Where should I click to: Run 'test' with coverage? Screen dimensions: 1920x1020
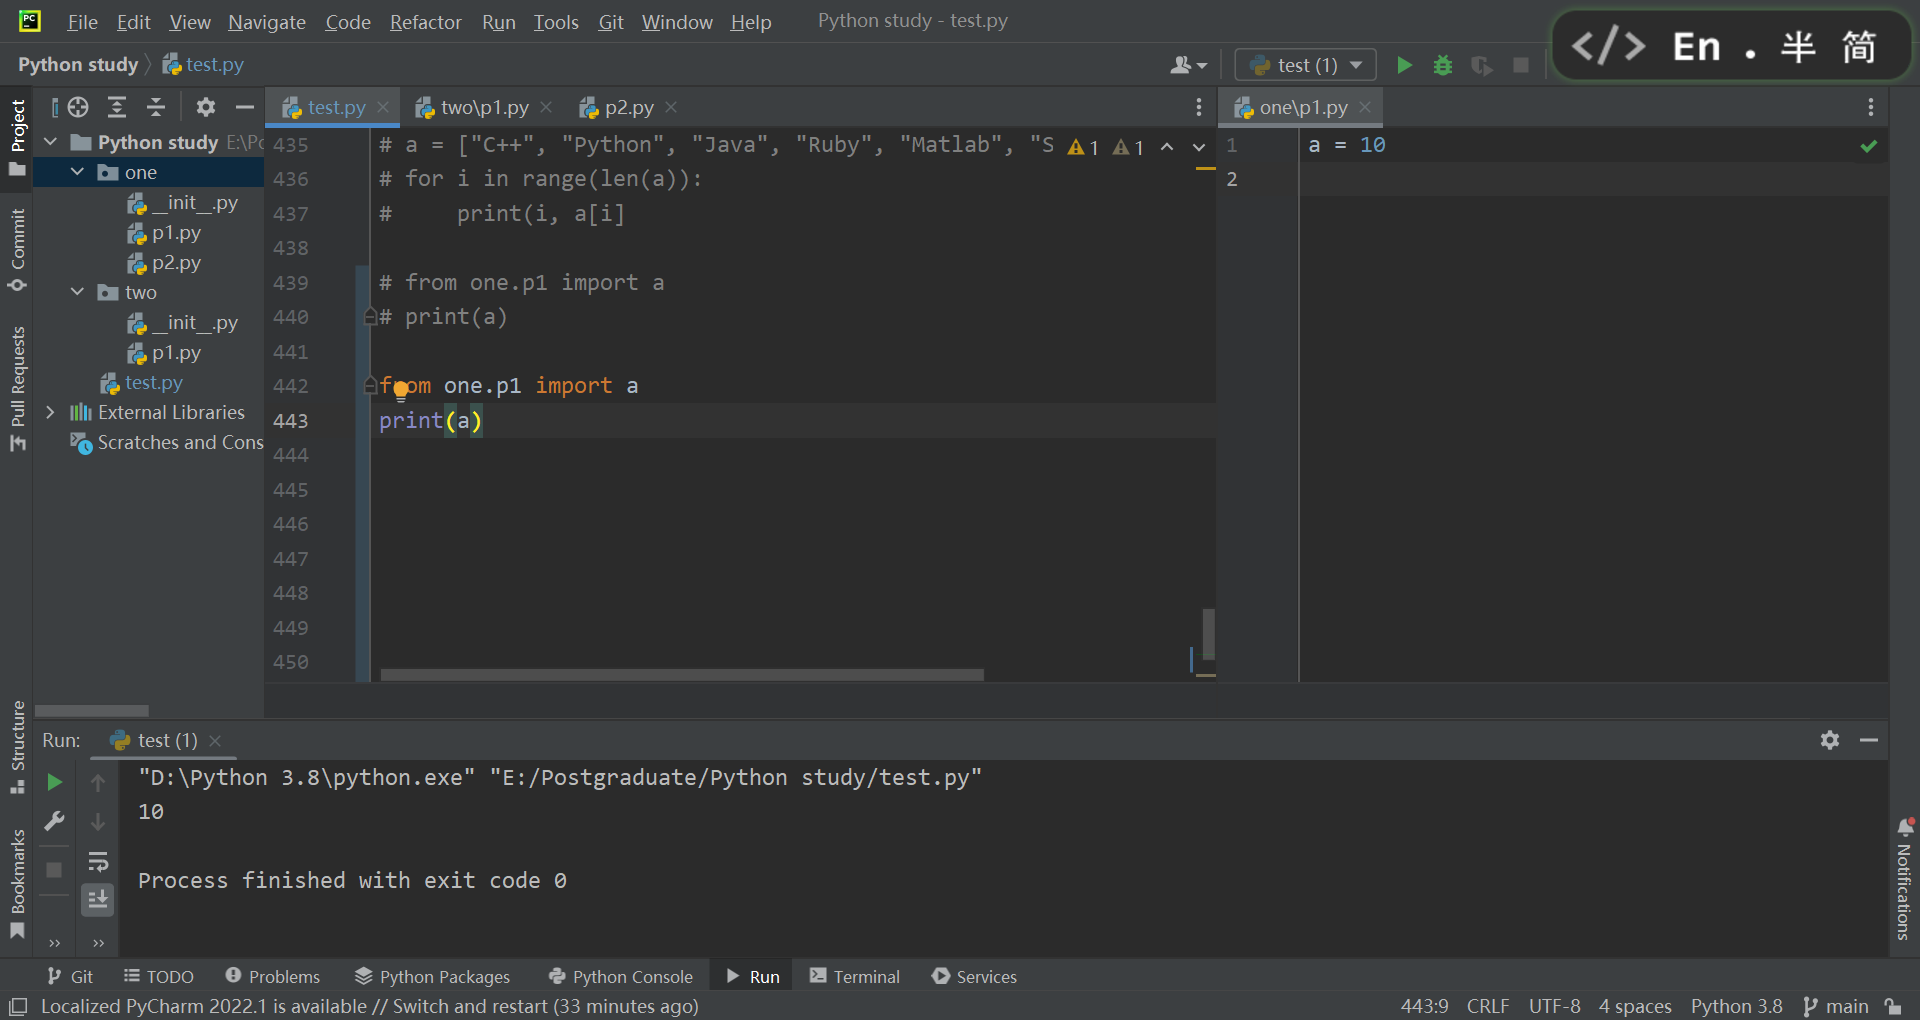1482,64
